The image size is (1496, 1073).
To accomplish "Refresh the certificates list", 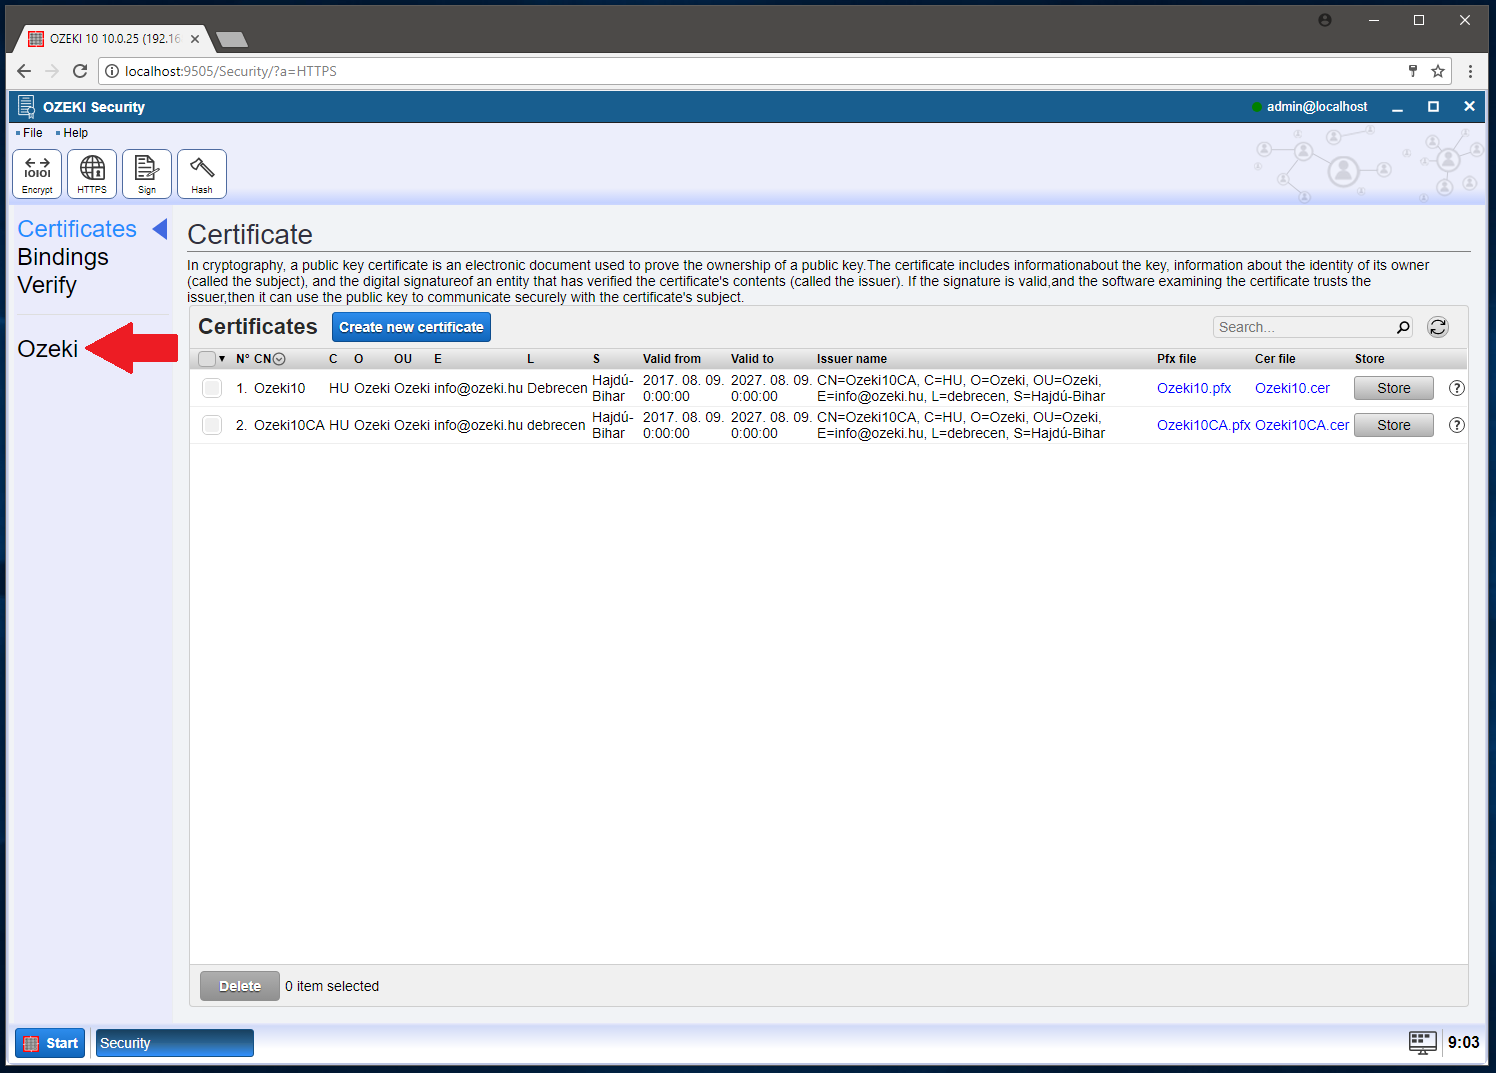I will coord(1438,327).
